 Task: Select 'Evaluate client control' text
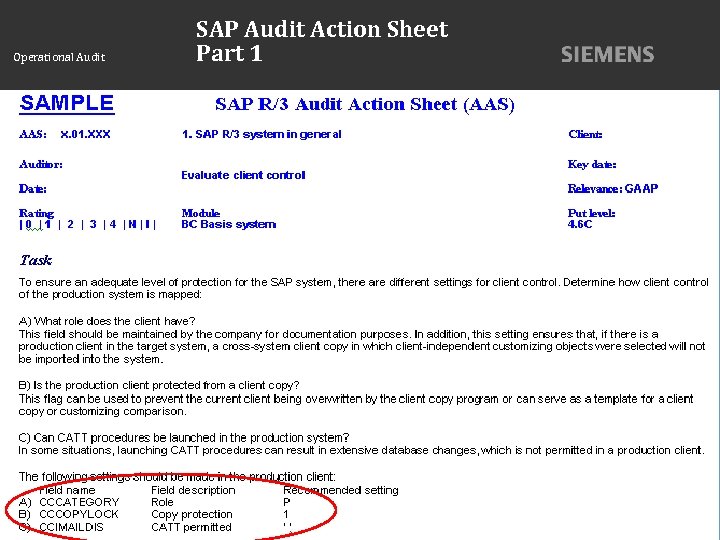tap(243, 175)
